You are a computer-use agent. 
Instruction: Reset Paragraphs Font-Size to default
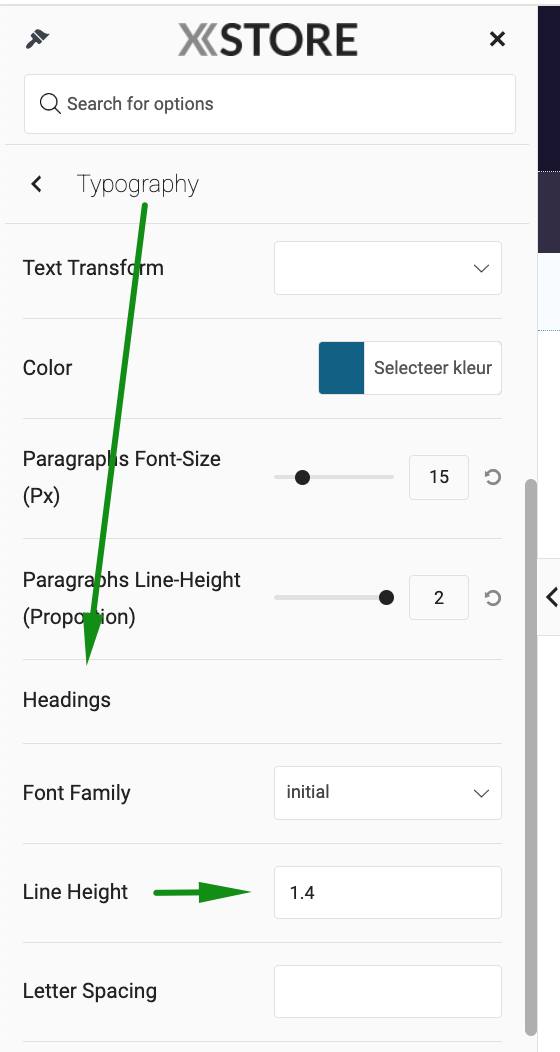tap(493, 477)
